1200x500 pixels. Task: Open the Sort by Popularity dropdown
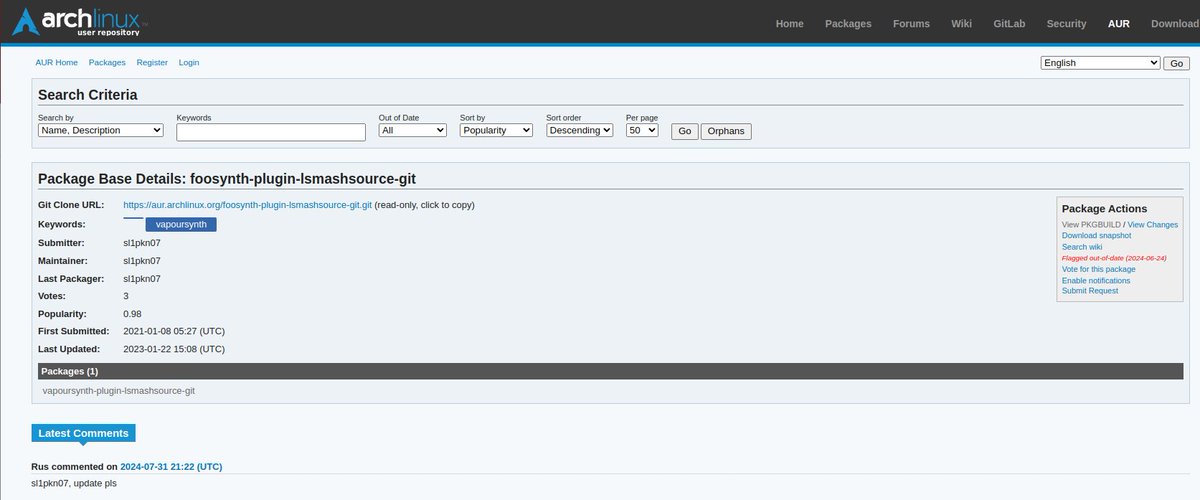pyautogui.click(x=496, y=130)
